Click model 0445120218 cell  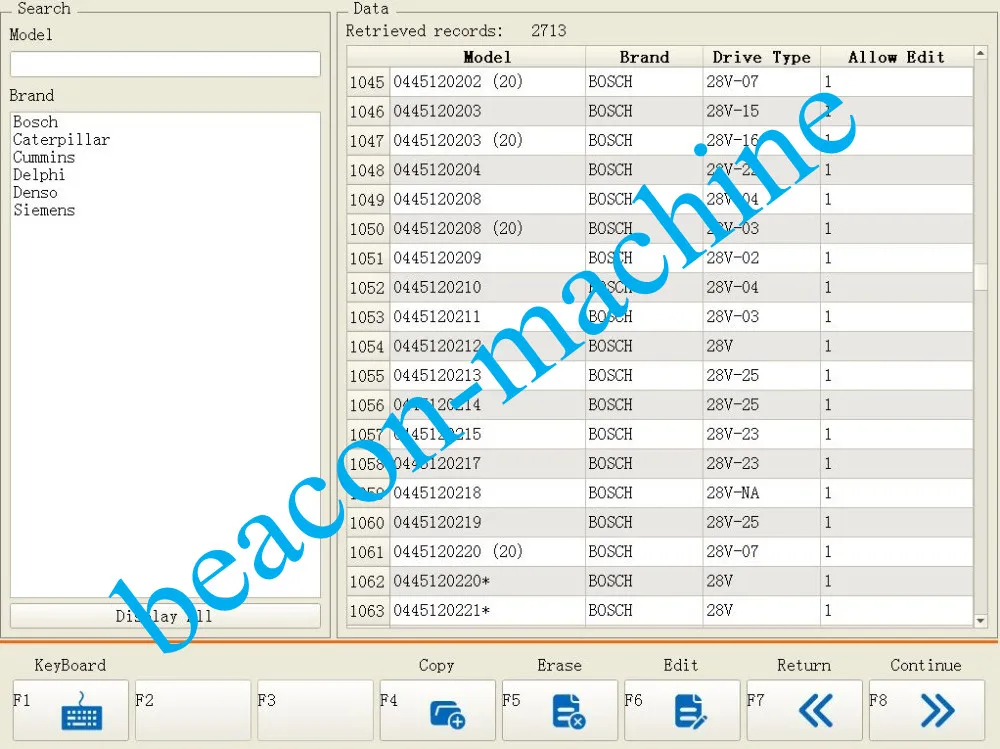tap(487, 493)
